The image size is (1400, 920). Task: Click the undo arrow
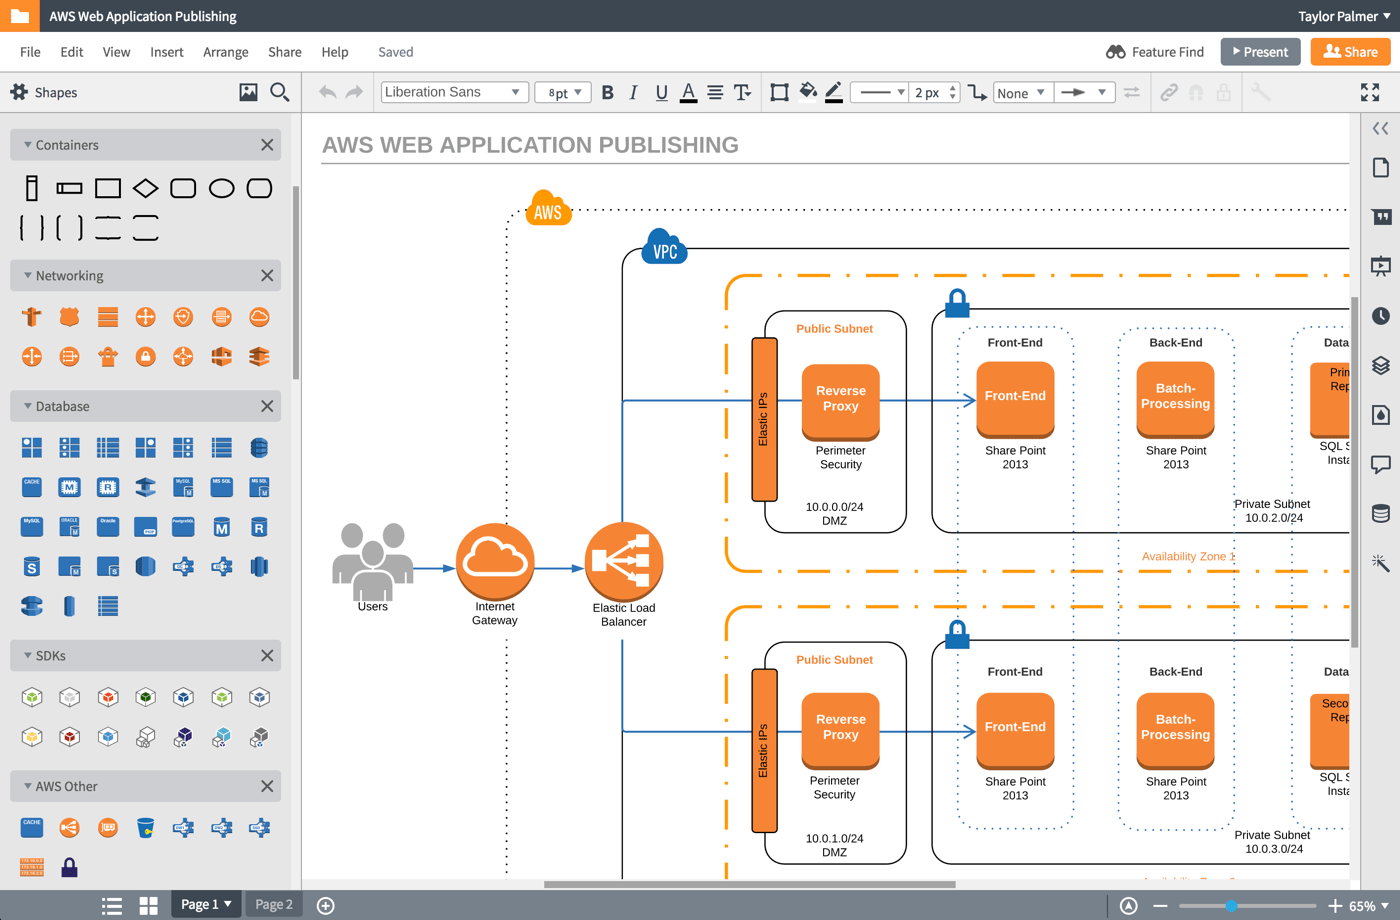tap(327, 92)
